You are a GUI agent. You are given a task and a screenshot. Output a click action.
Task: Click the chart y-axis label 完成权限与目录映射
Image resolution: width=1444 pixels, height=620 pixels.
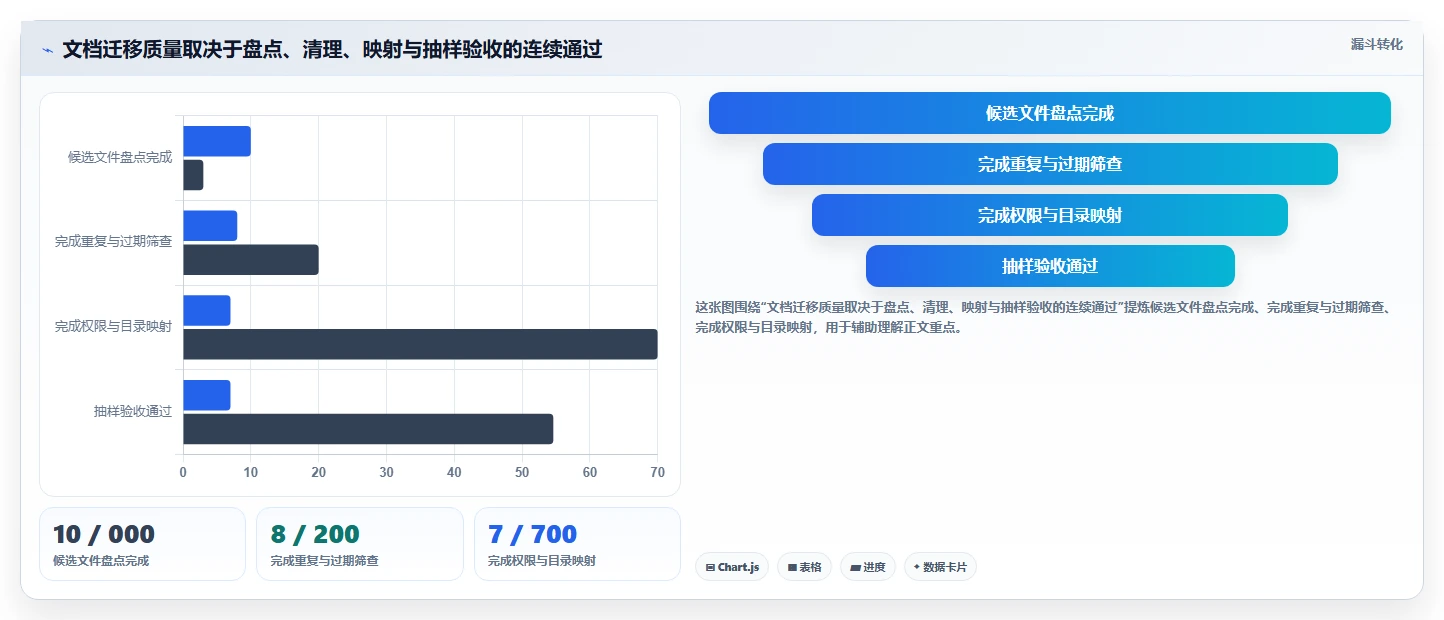tap(113, 326)
